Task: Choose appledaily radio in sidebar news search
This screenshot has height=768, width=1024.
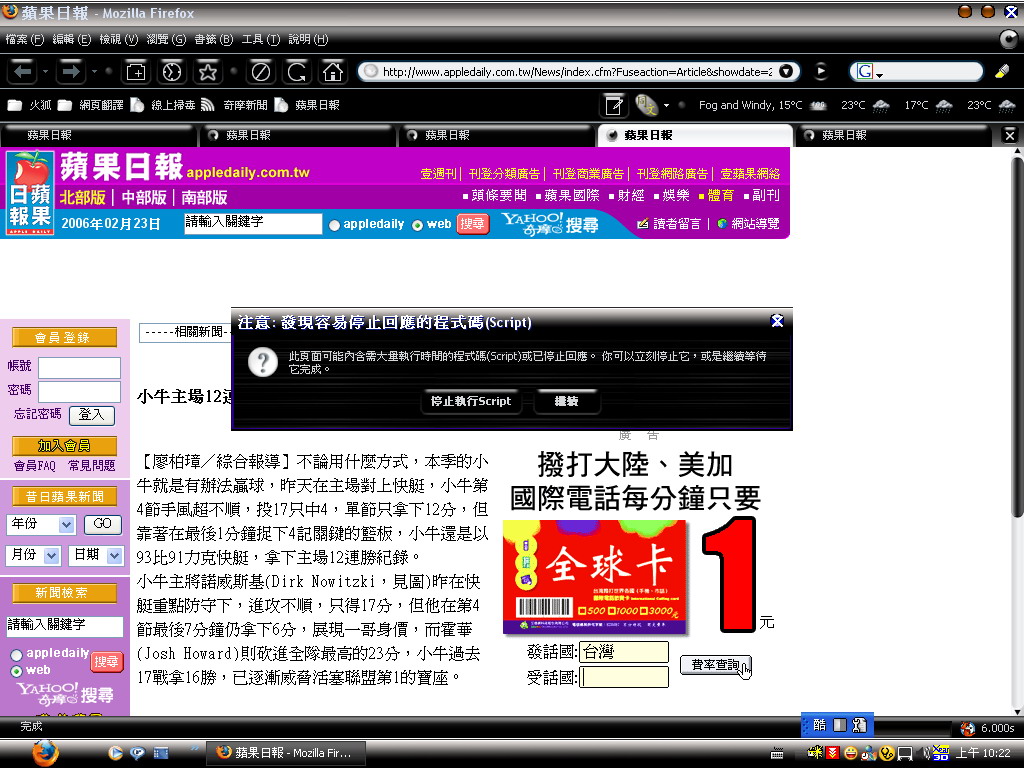Action: point(16,655)
